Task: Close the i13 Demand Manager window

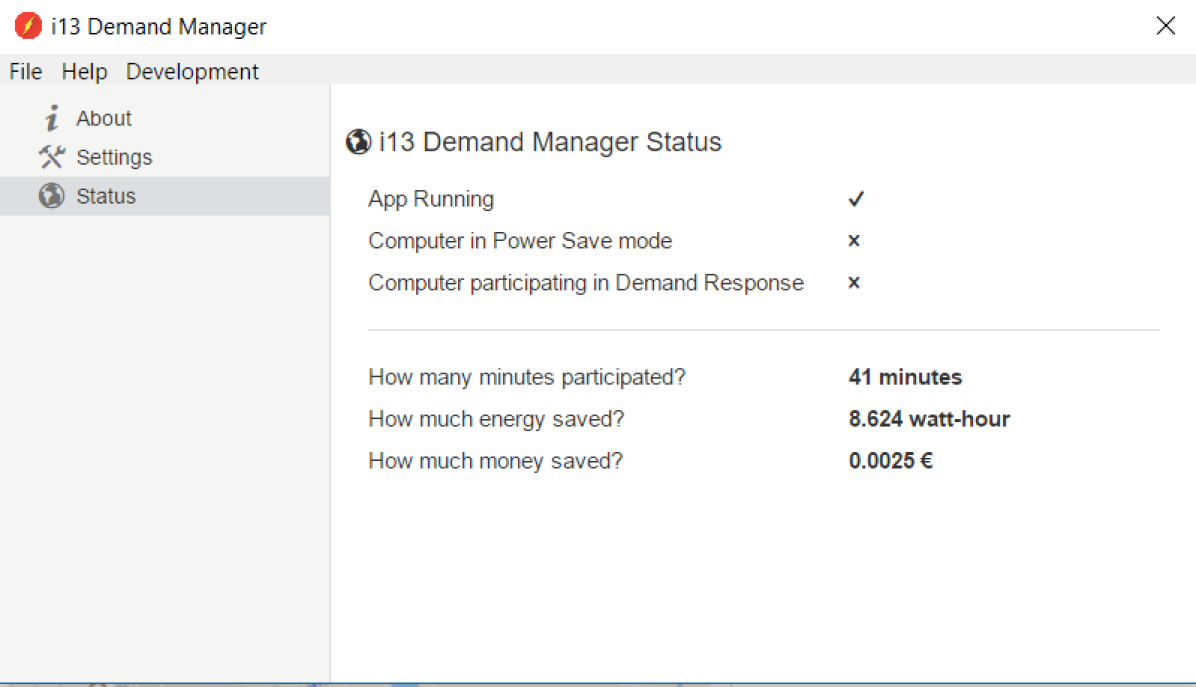Action: 1165,26
